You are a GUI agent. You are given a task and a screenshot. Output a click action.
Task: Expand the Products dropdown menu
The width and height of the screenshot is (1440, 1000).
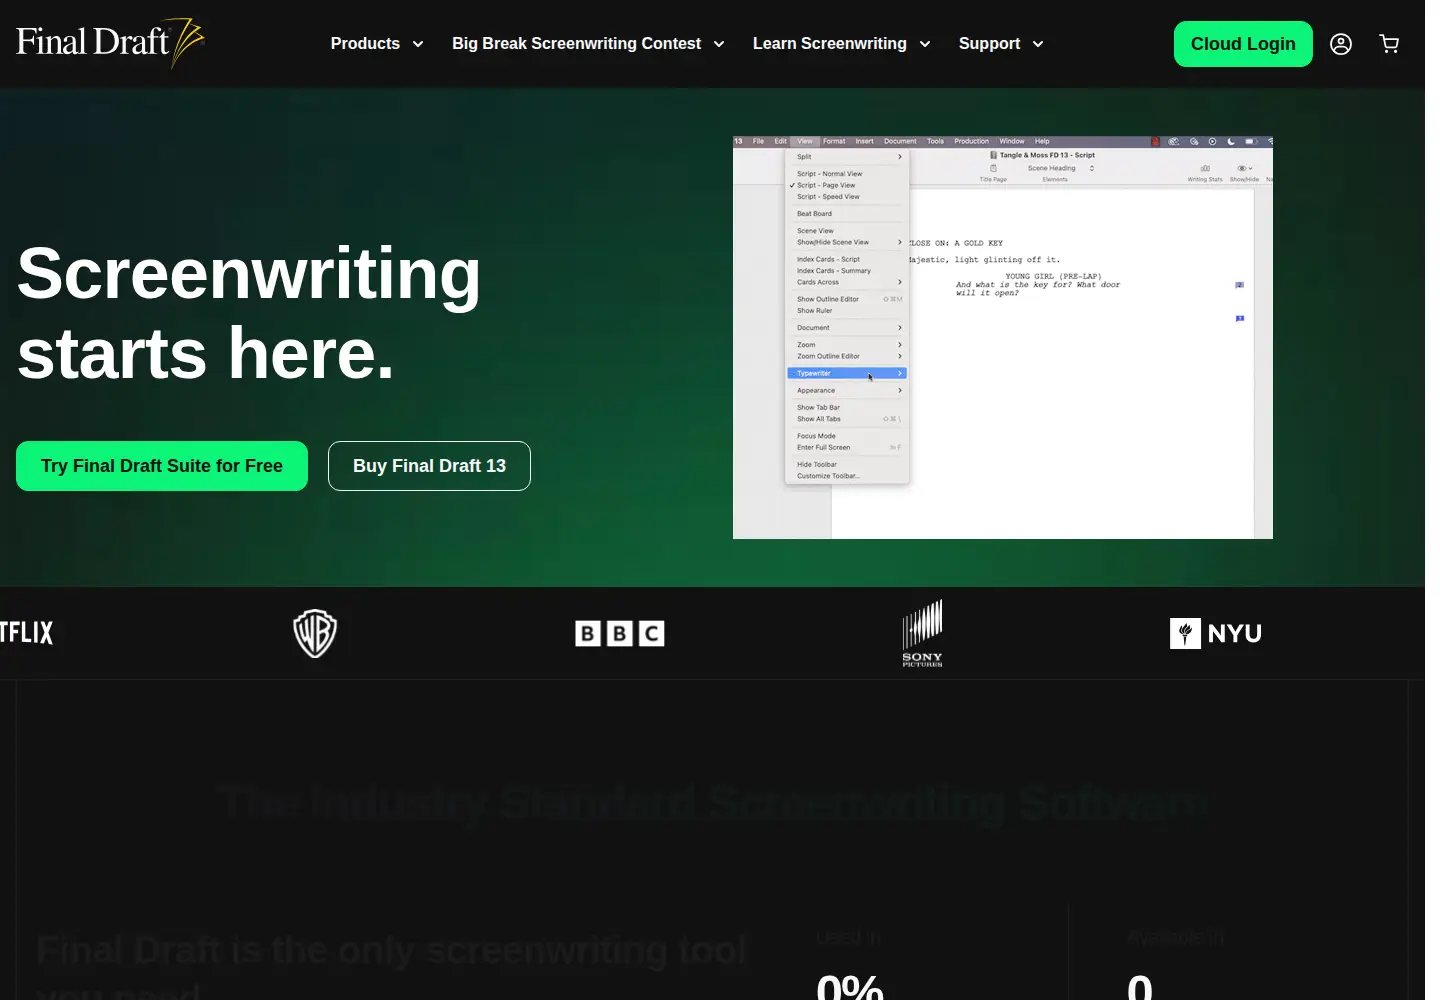(377, 44)
